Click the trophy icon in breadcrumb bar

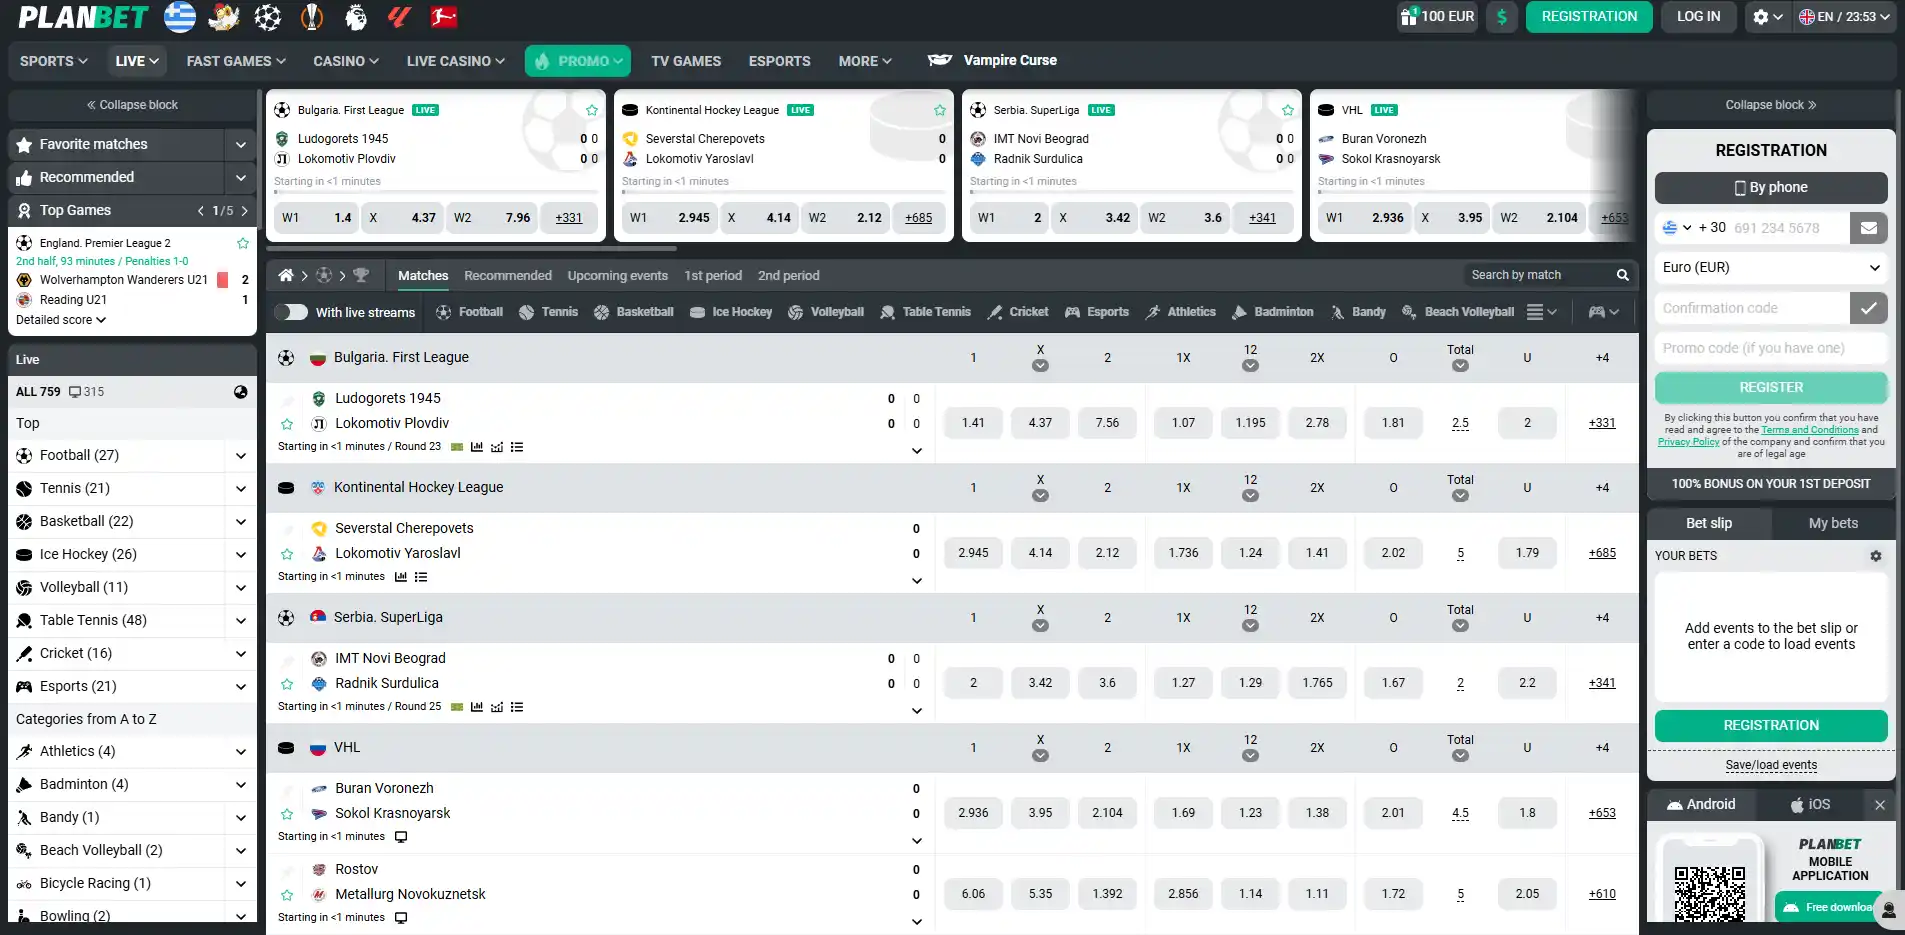(361, 275)
